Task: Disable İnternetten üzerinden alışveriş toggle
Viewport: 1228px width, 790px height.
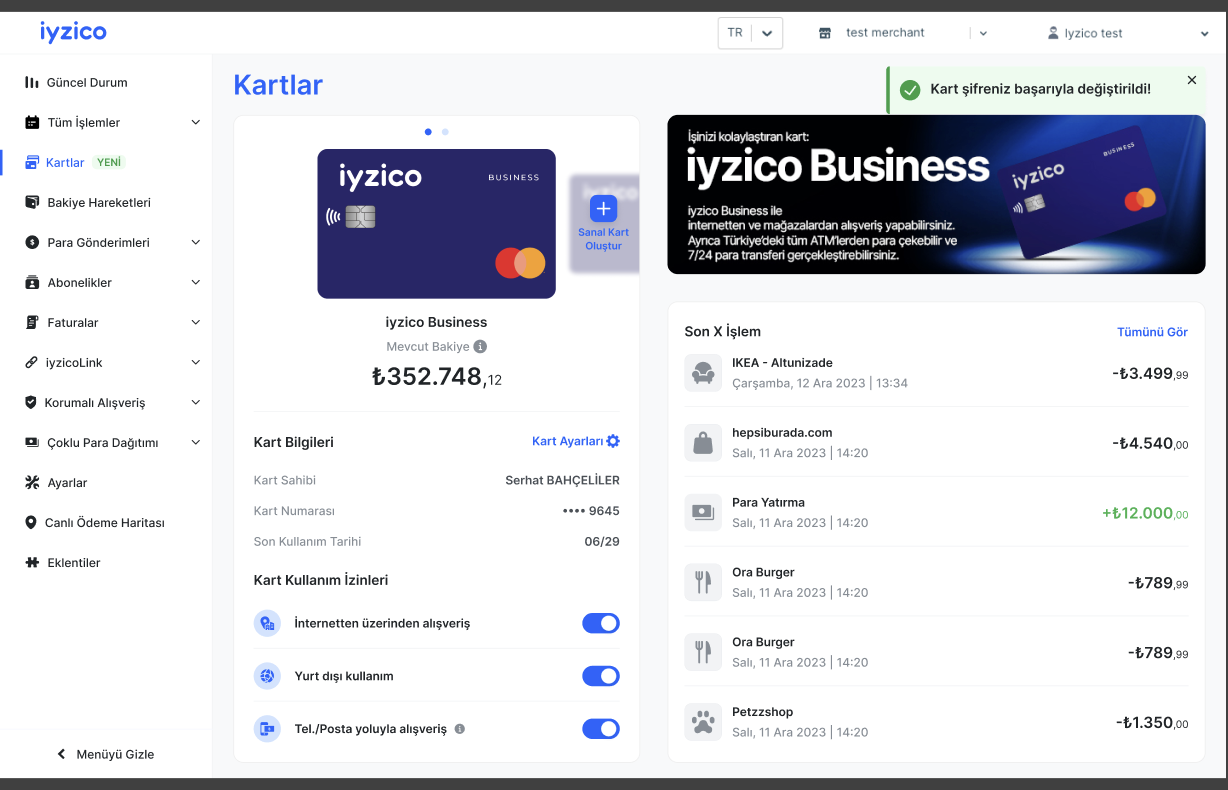Action: pyautogui.click(x=601, y=623)
